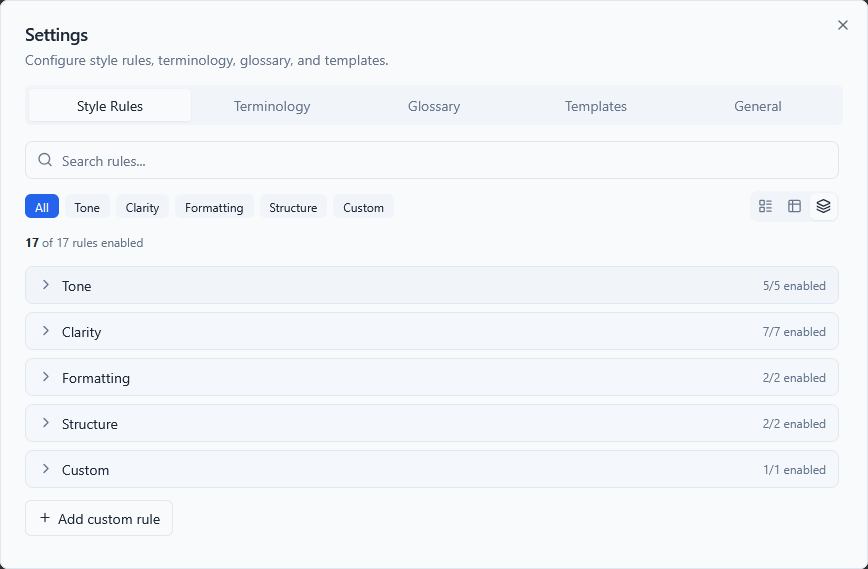Switch to the Templates tab
This screenshot has width=868, height=569.
596,106
